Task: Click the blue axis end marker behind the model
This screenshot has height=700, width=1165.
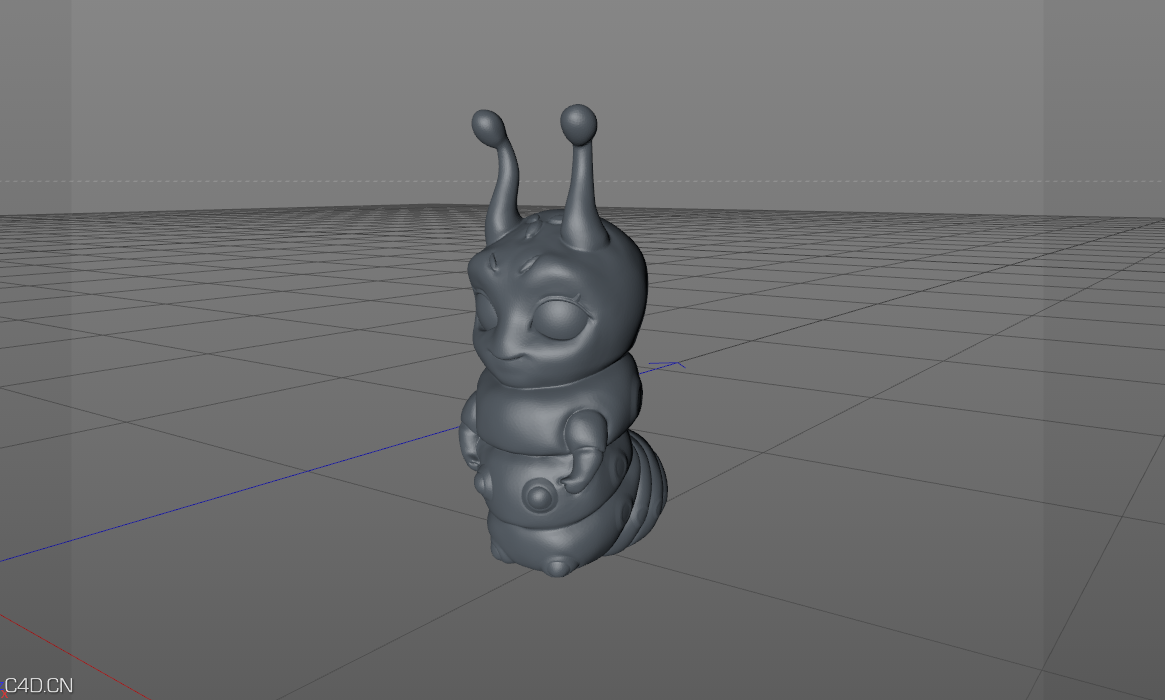Action: [x=668, y=365]
